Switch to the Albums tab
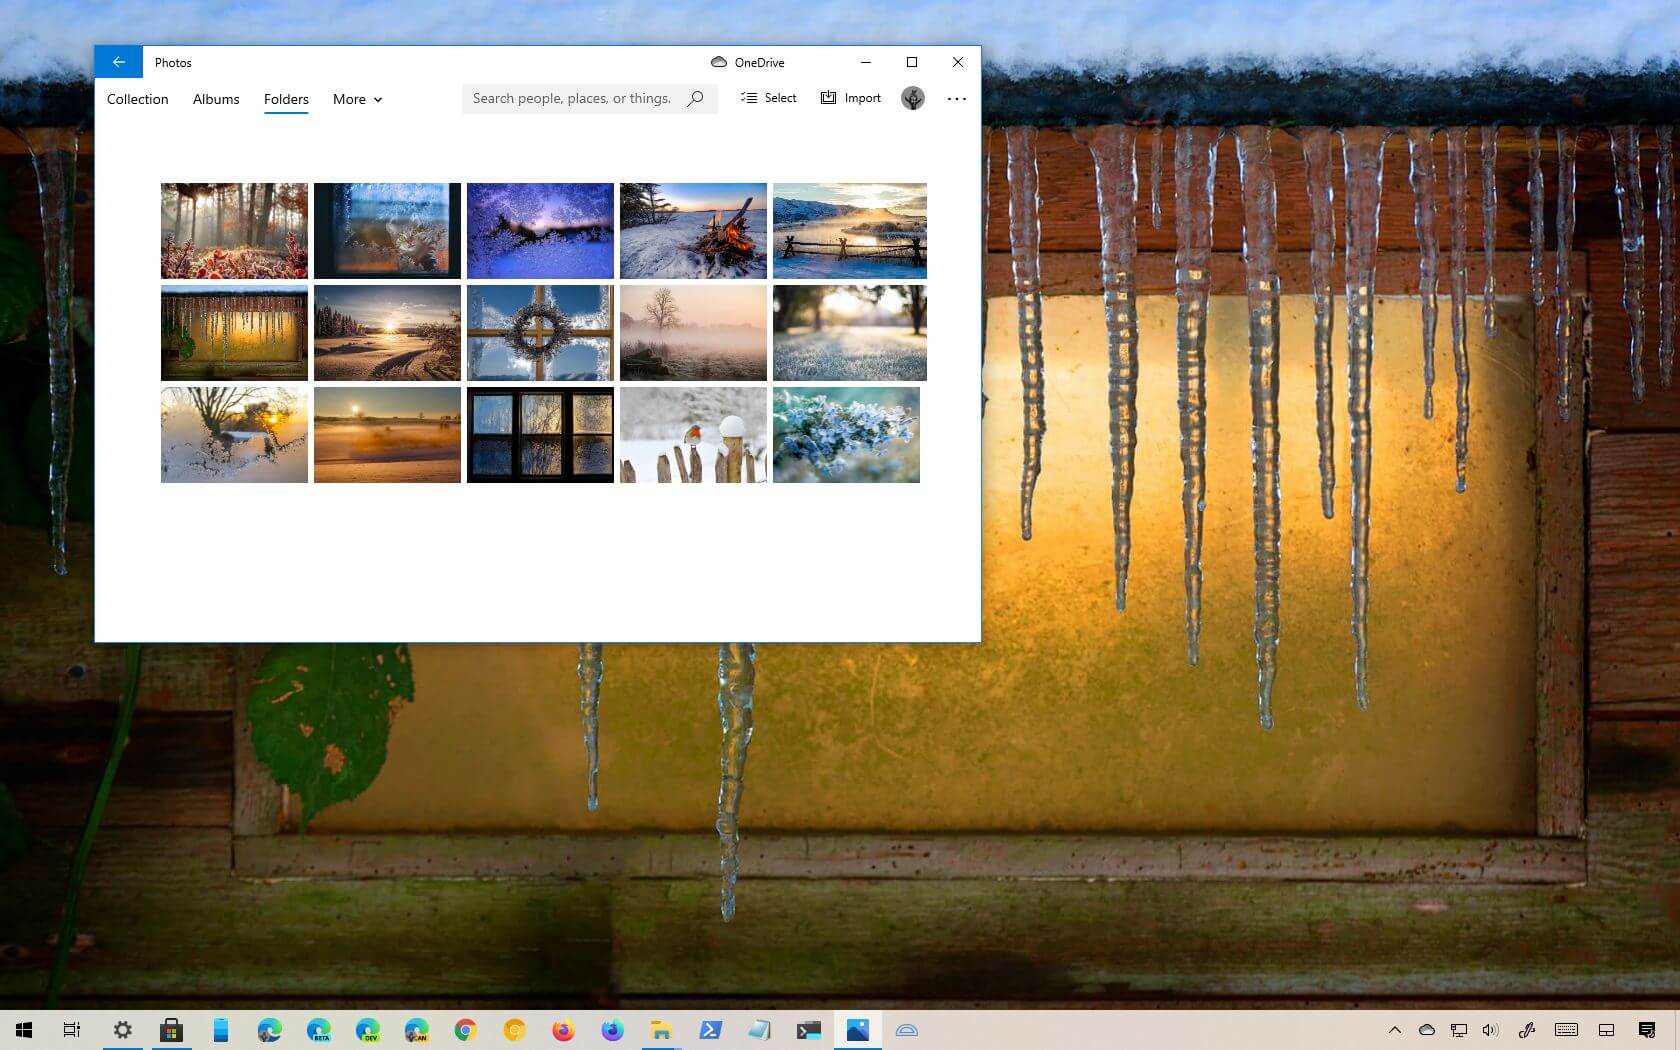Image resolution: width=1680 pixels, height=1050 pixels. tap(216, 99)
